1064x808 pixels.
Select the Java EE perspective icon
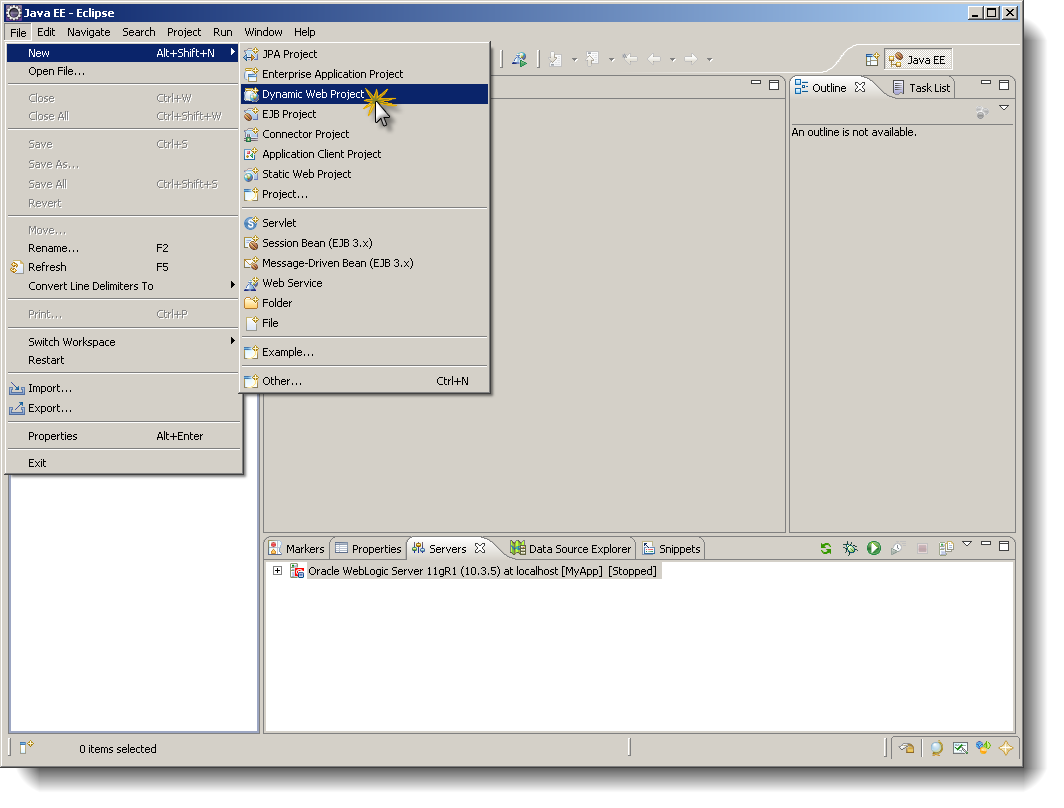(x=917, y=58)
